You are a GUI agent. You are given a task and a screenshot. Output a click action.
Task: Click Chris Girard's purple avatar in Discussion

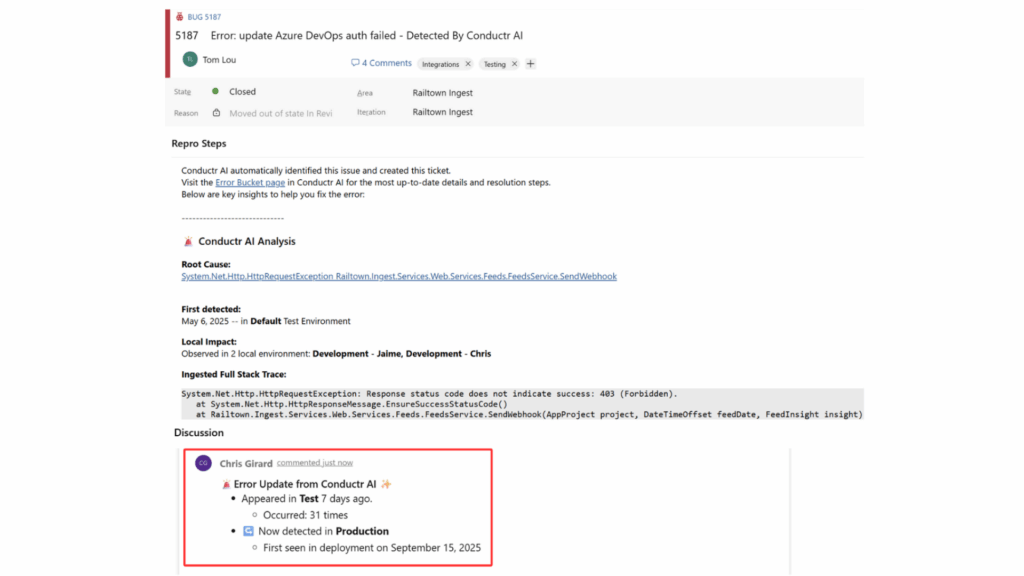pyautogui.click(x=203, y=463)
